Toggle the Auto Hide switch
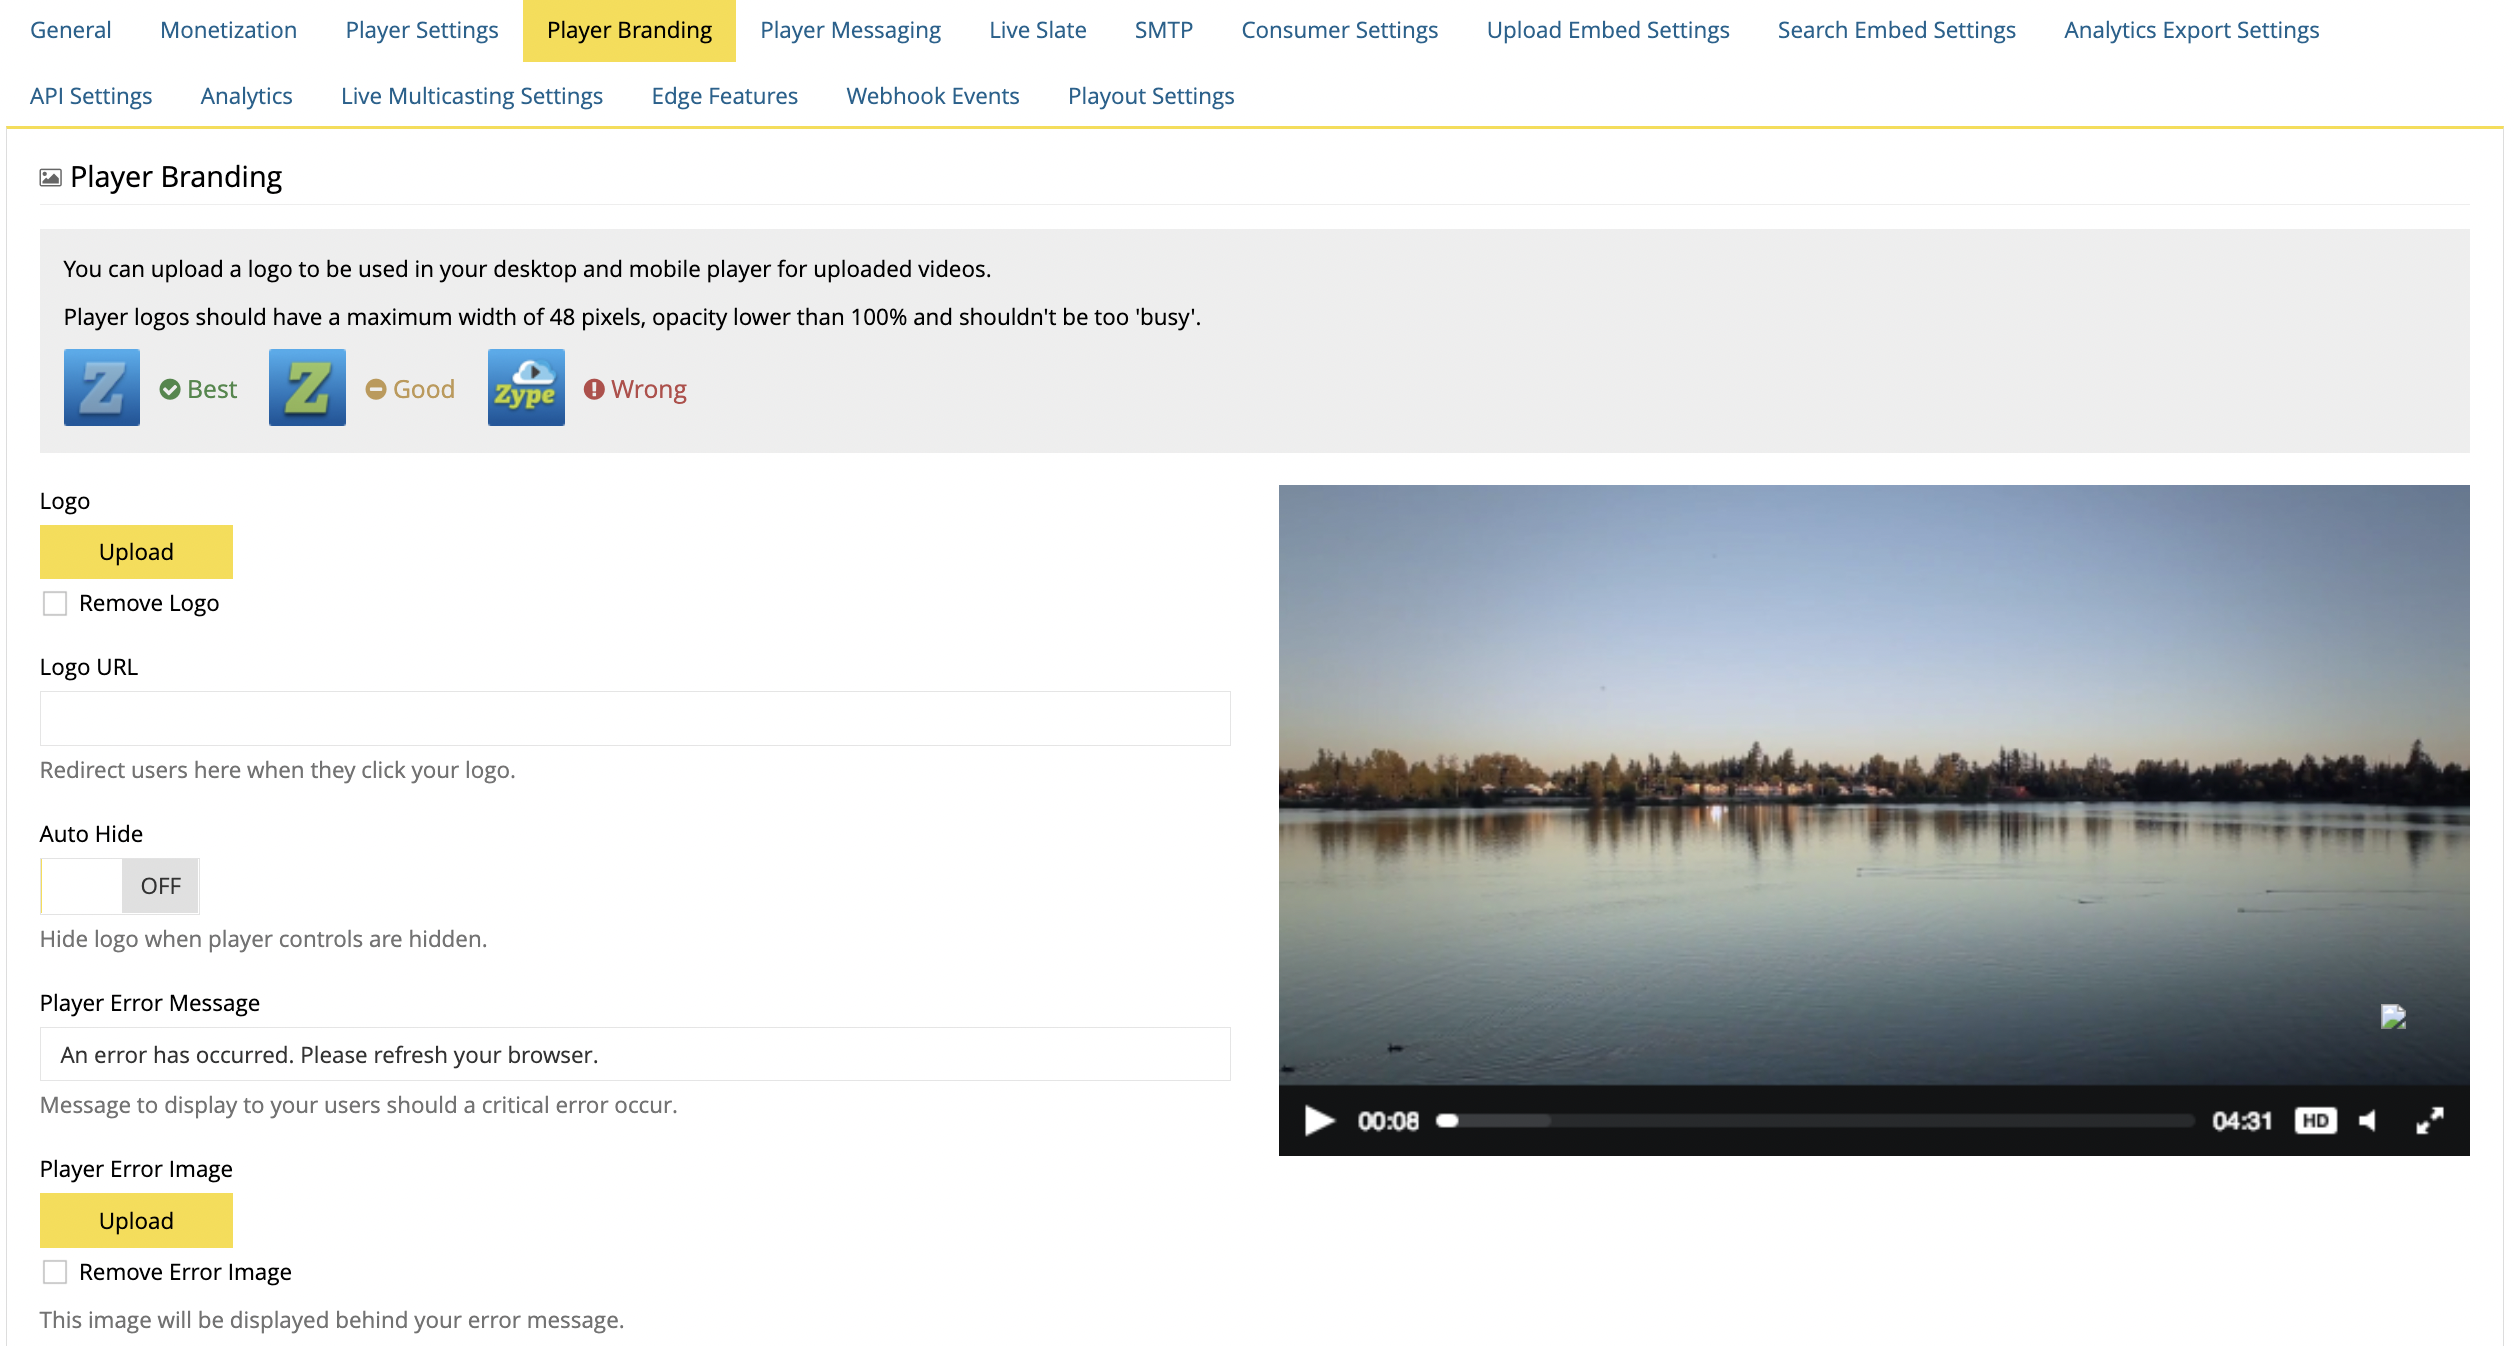The width and height of the screenshot is (2514, 1346). pos(120,886)
